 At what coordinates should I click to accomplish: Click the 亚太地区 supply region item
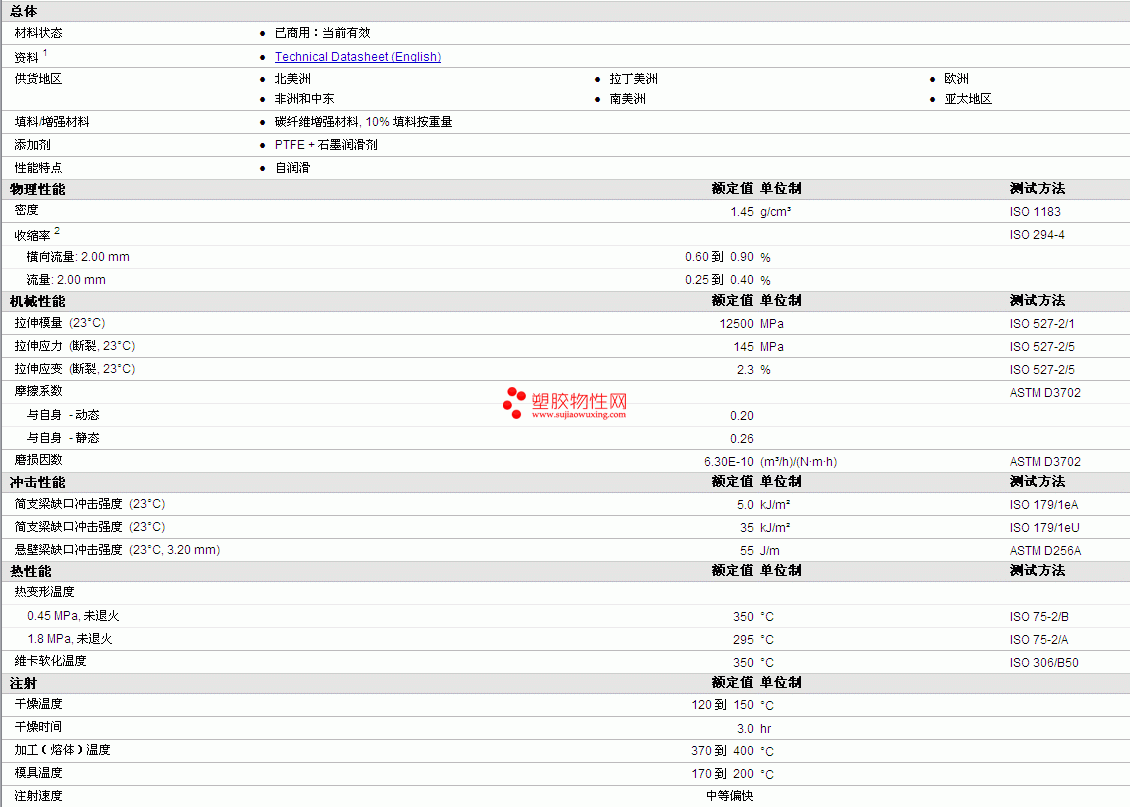tap(968, 99)
